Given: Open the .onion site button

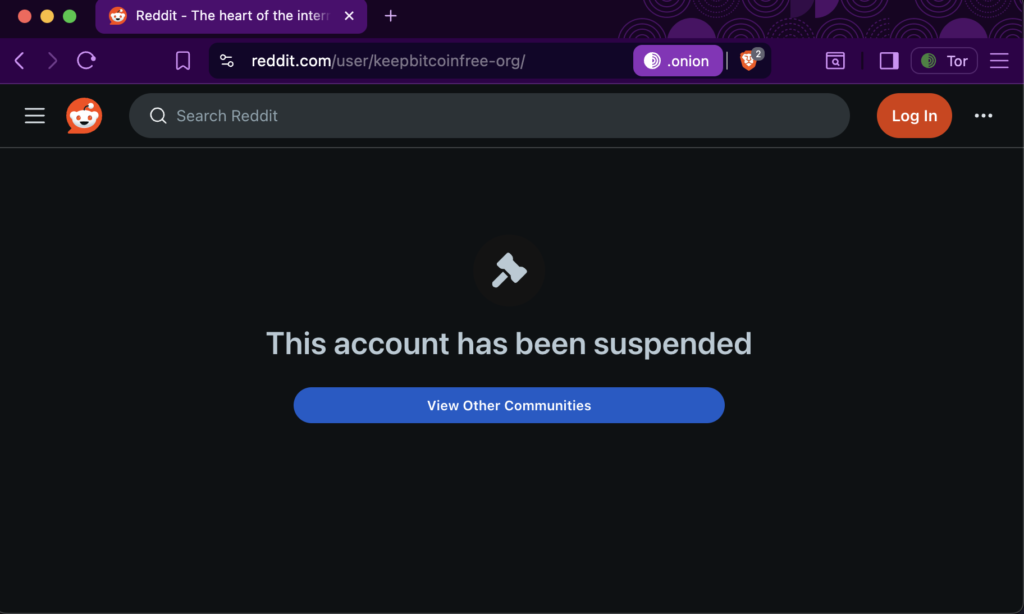Looking at the screenshot, I should click(677, 61).
